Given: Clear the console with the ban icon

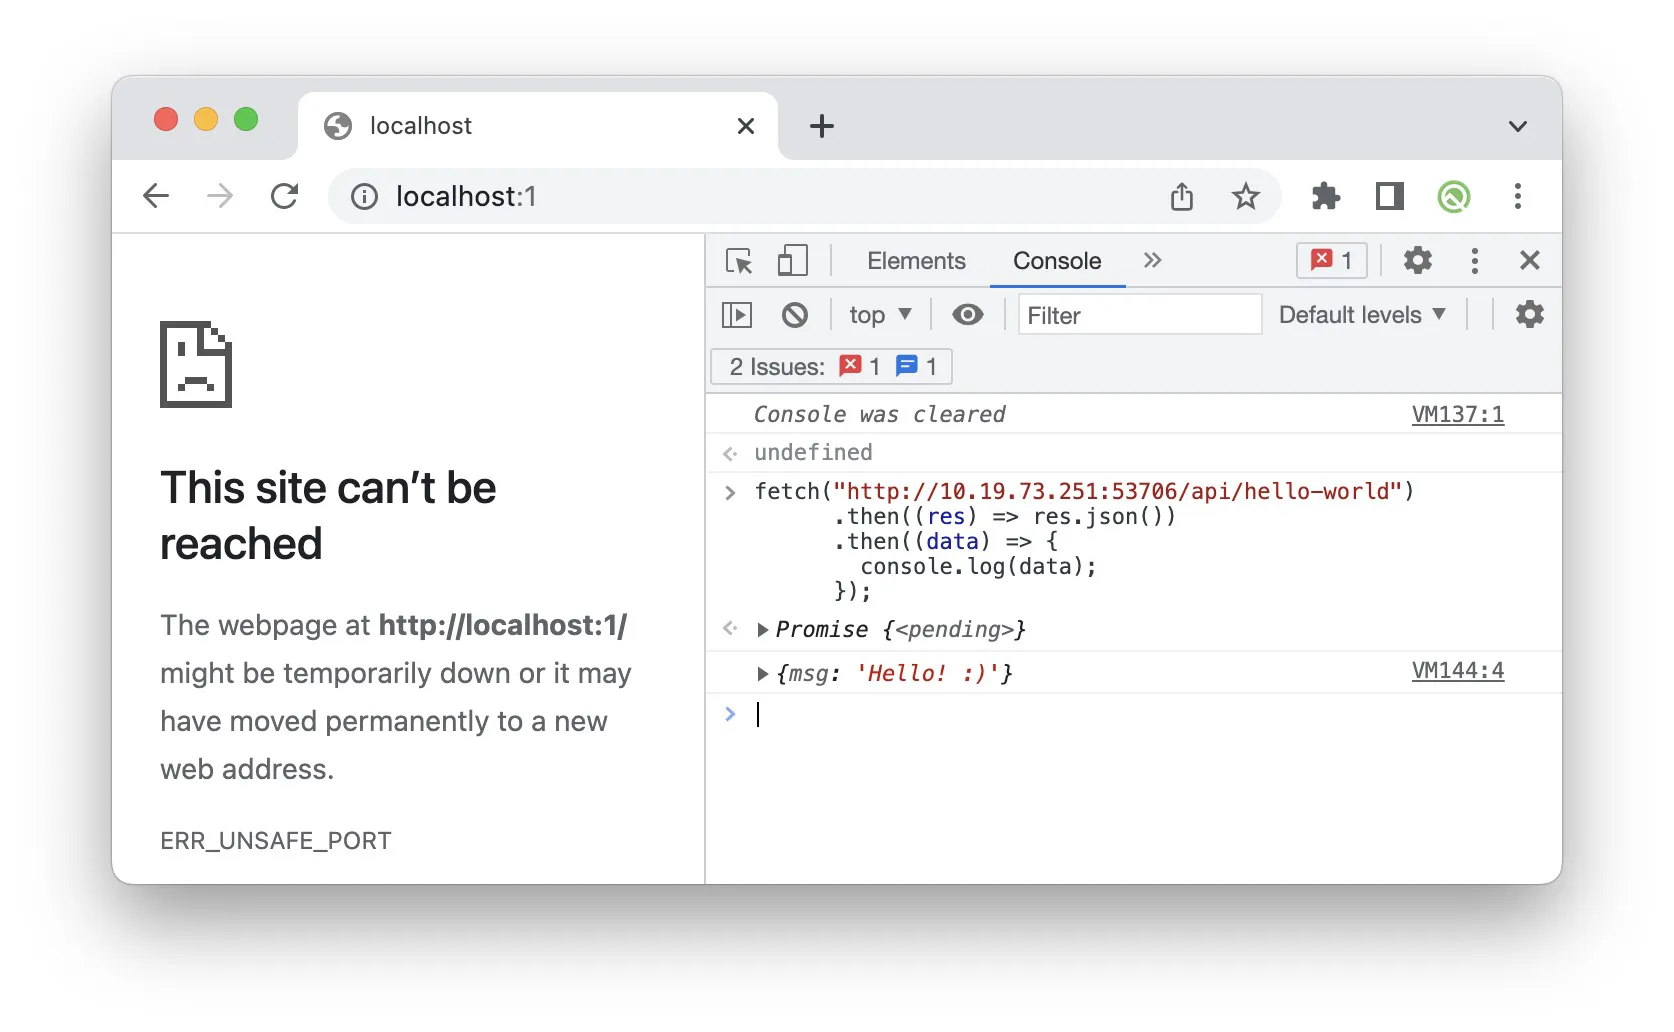Looking at the screenshot, I should point(794,315).
